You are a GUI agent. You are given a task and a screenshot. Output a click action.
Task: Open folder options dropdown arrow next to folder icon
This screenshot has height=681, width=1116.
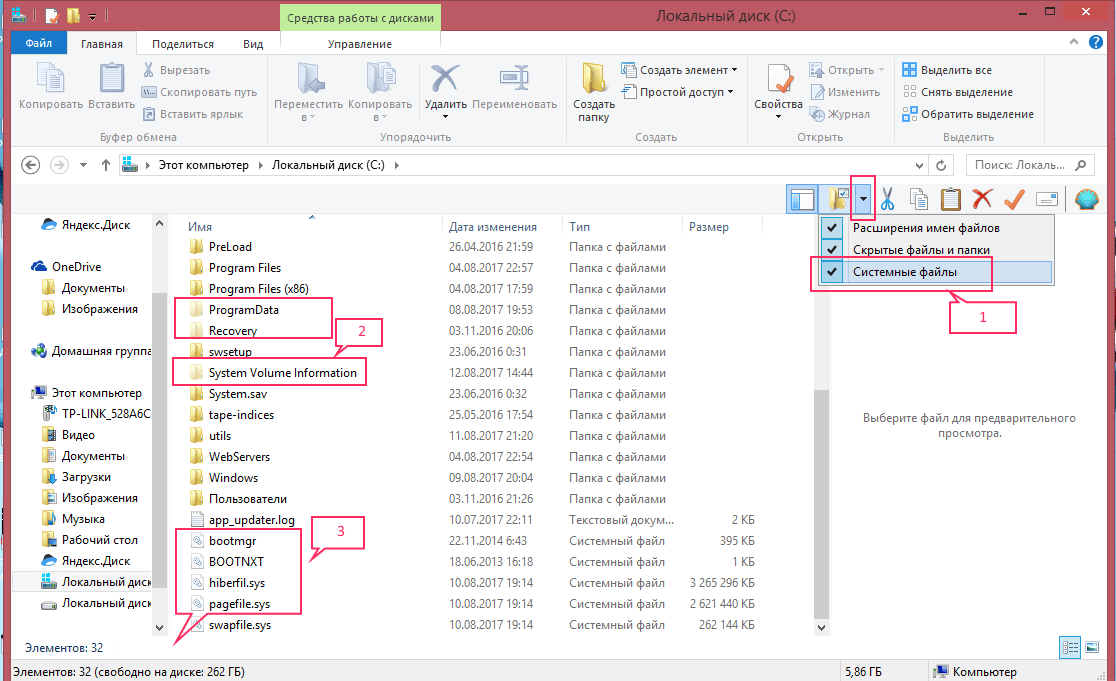click(862, 199)
